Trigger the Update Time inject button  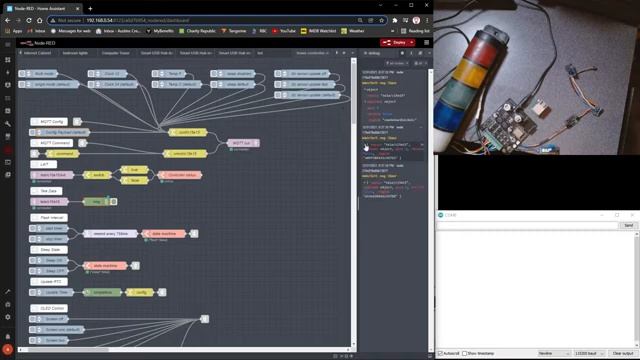33,292
